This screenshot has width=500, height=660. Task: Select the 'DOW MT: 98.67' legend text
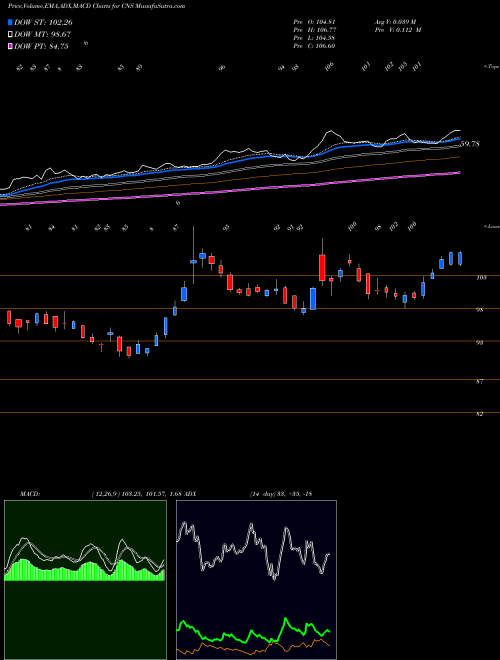43,35
